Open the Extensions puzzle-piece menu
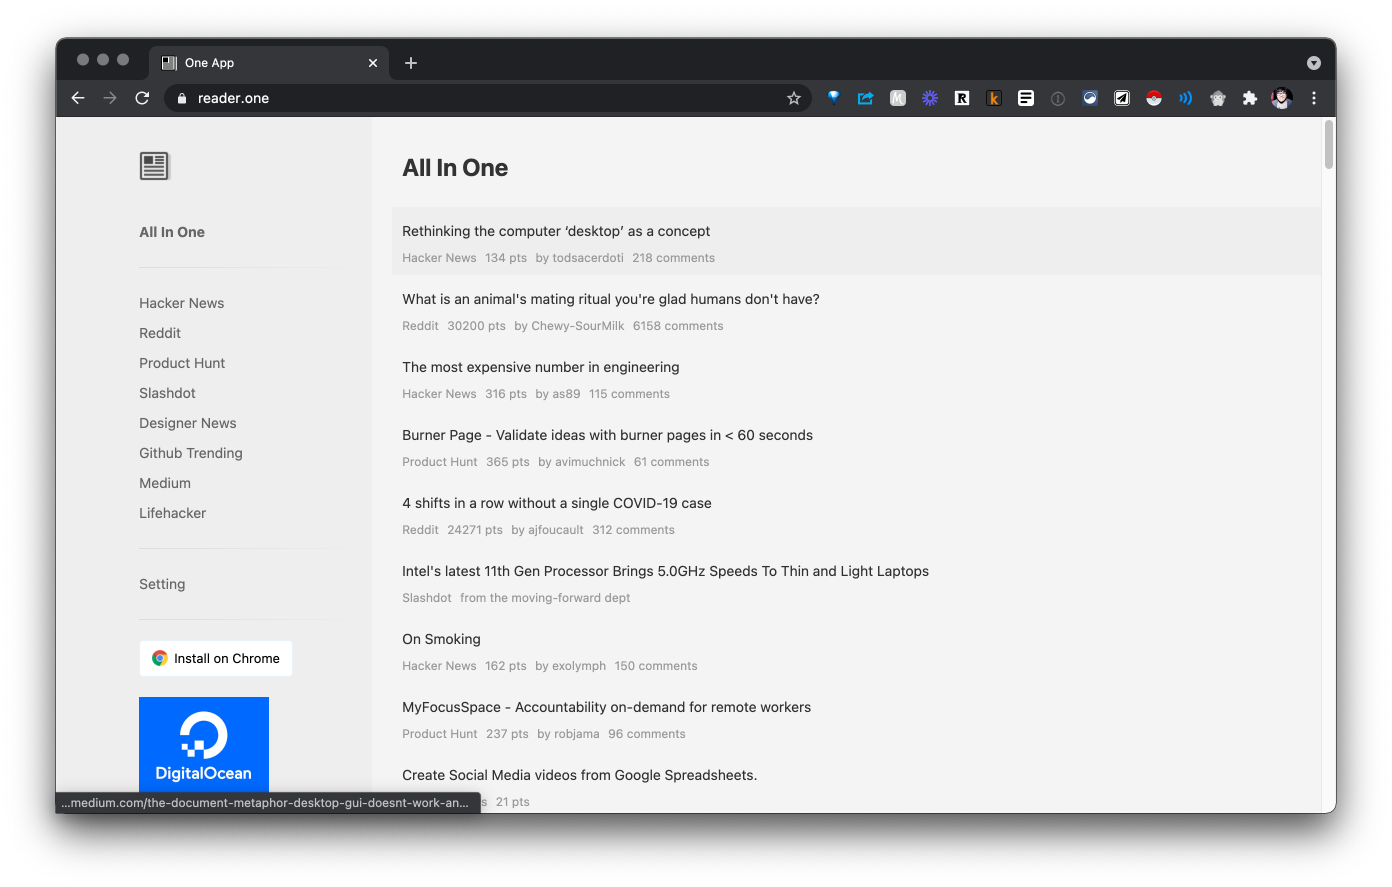Viewport: 1392px width, 887px height. click(1250, 98)
